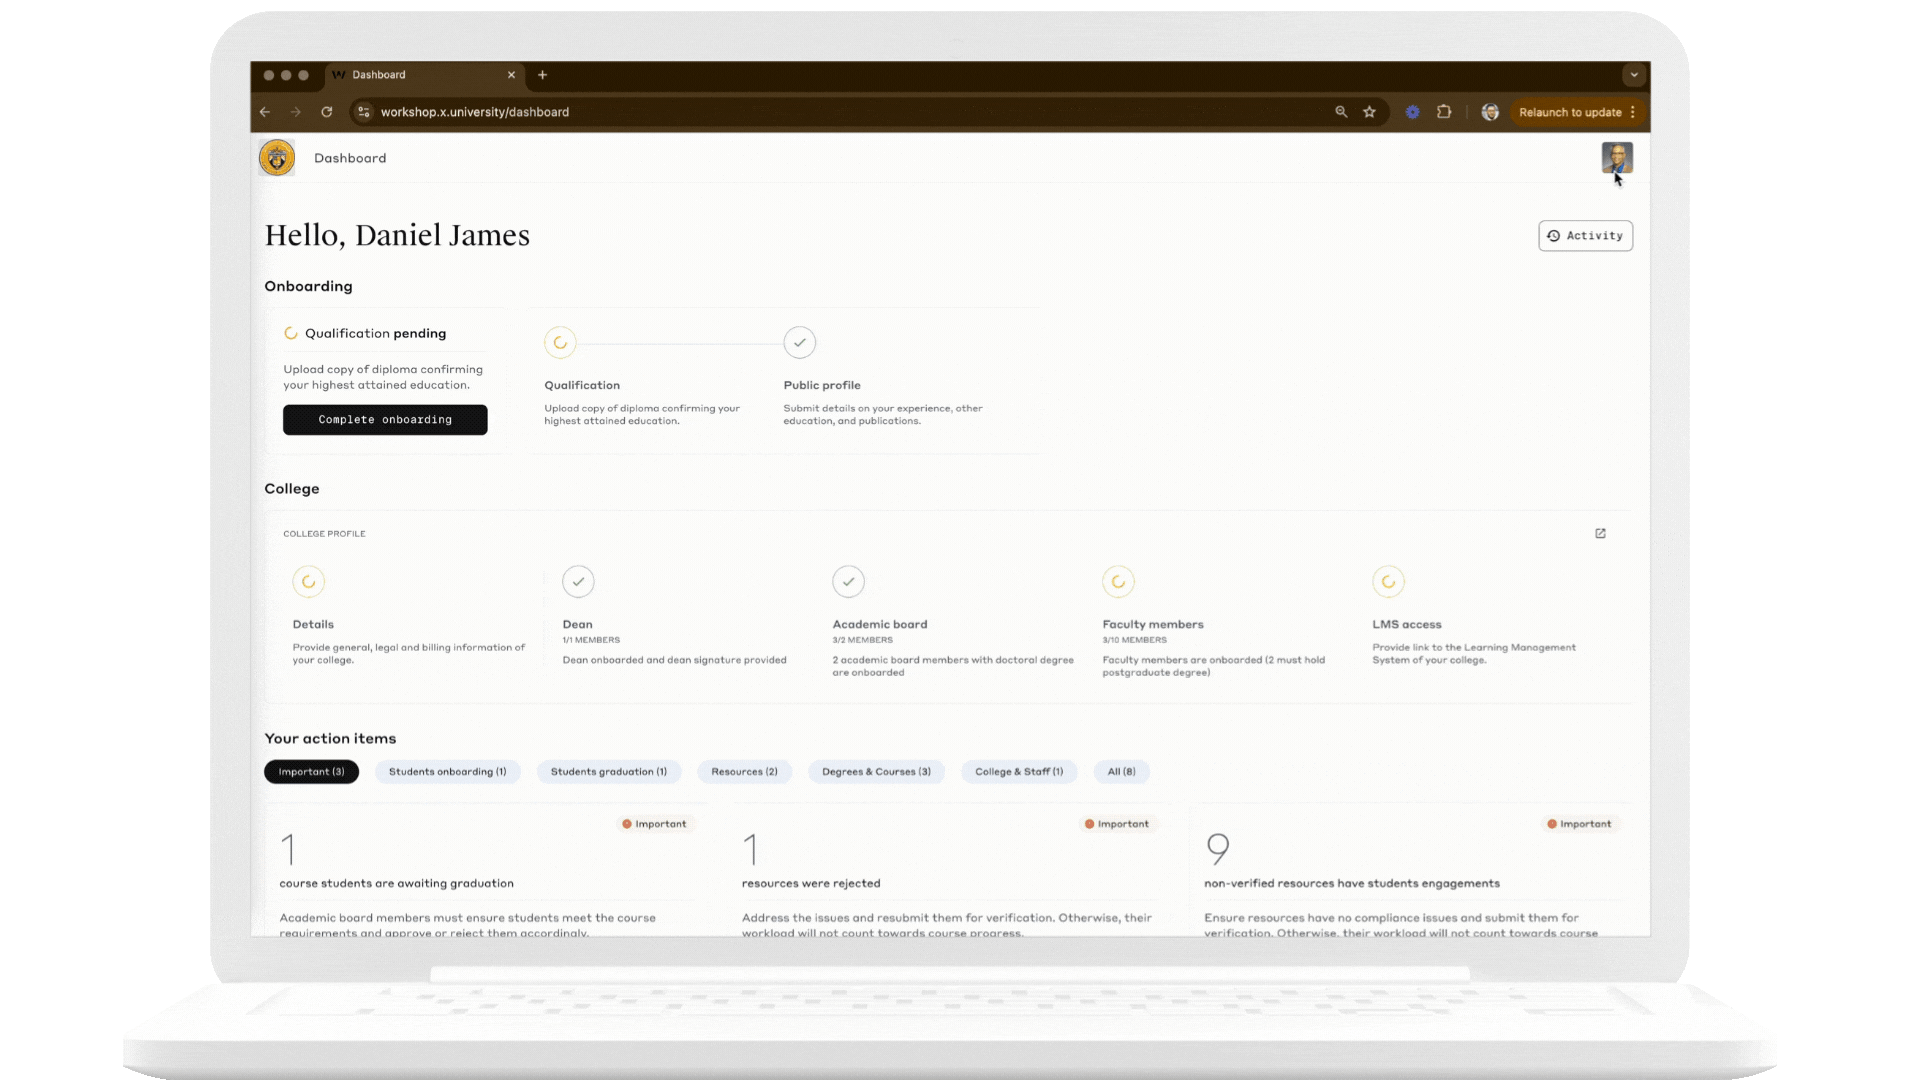The width and height of the screenshot is (1920, 1080).
Task: Click the Chrome profile avatar icon
Action: click(1490, 112)
